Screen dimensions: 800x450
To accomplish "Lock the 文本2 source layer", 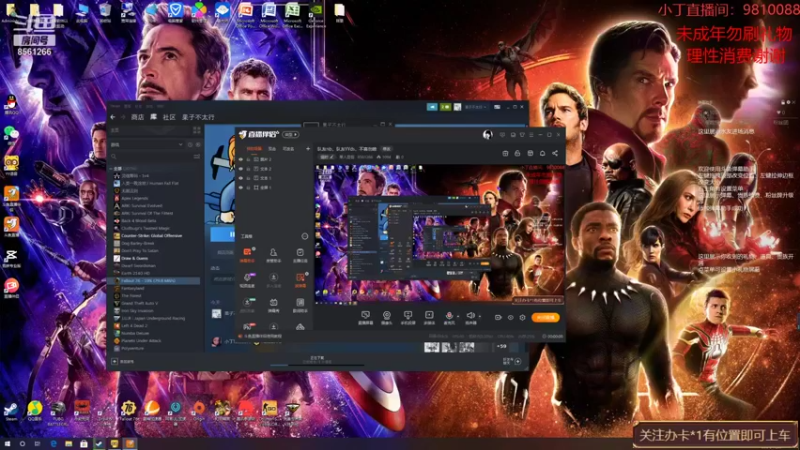I will pyautogui.click(x=248, y=168).
